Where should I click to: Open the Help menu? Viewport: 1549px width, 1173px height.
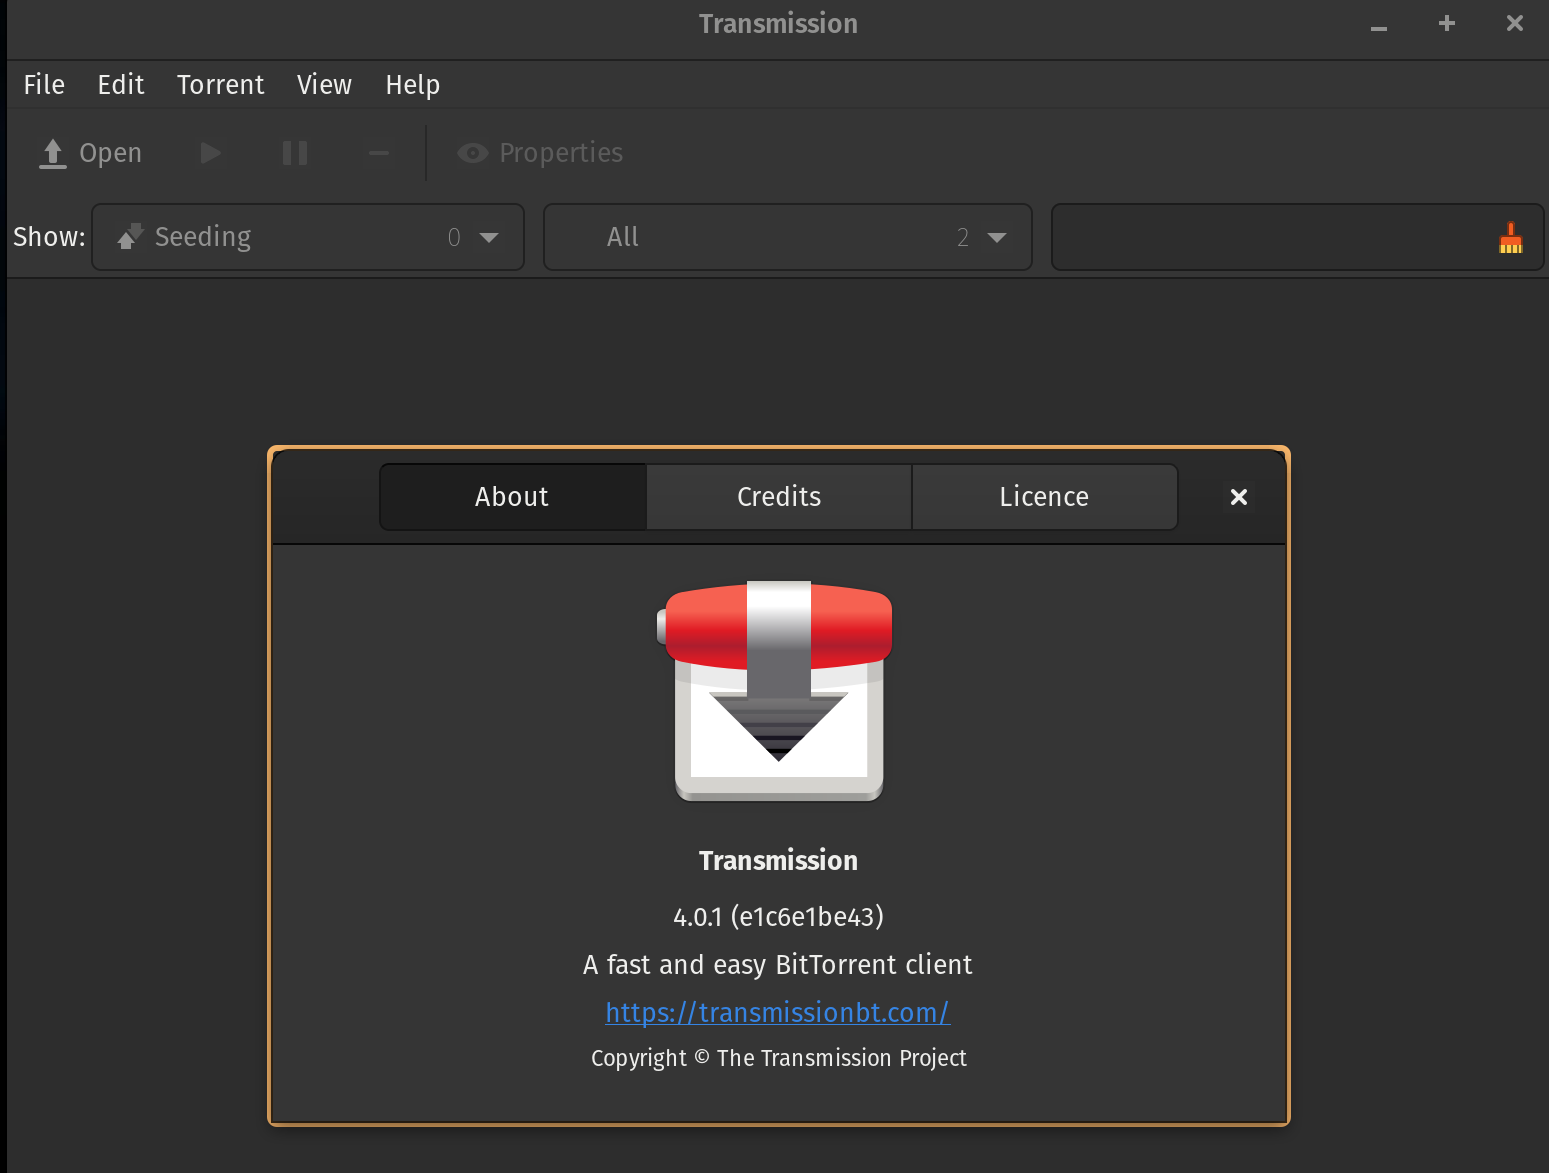click(x=412, y=84)
